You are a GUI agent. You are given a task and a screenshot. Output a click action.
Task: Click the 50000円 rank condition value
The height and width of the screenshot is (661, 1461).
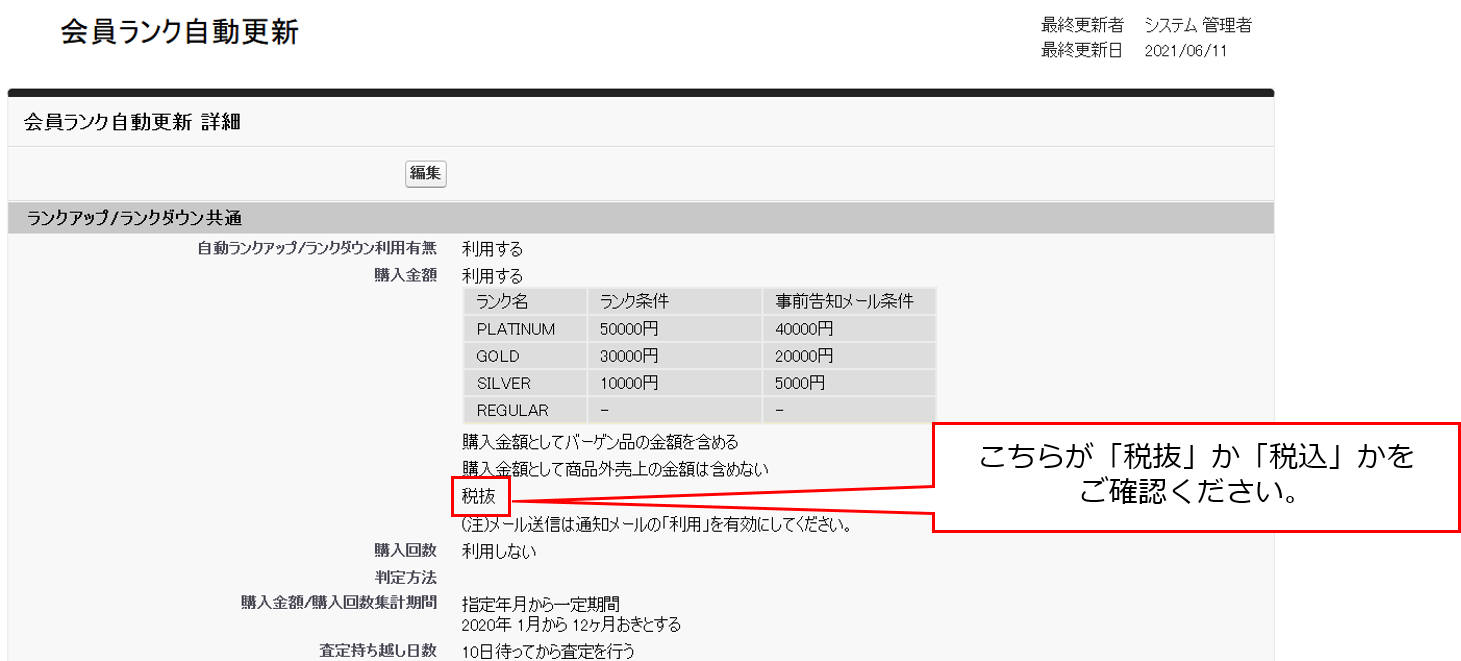[629, 329]
